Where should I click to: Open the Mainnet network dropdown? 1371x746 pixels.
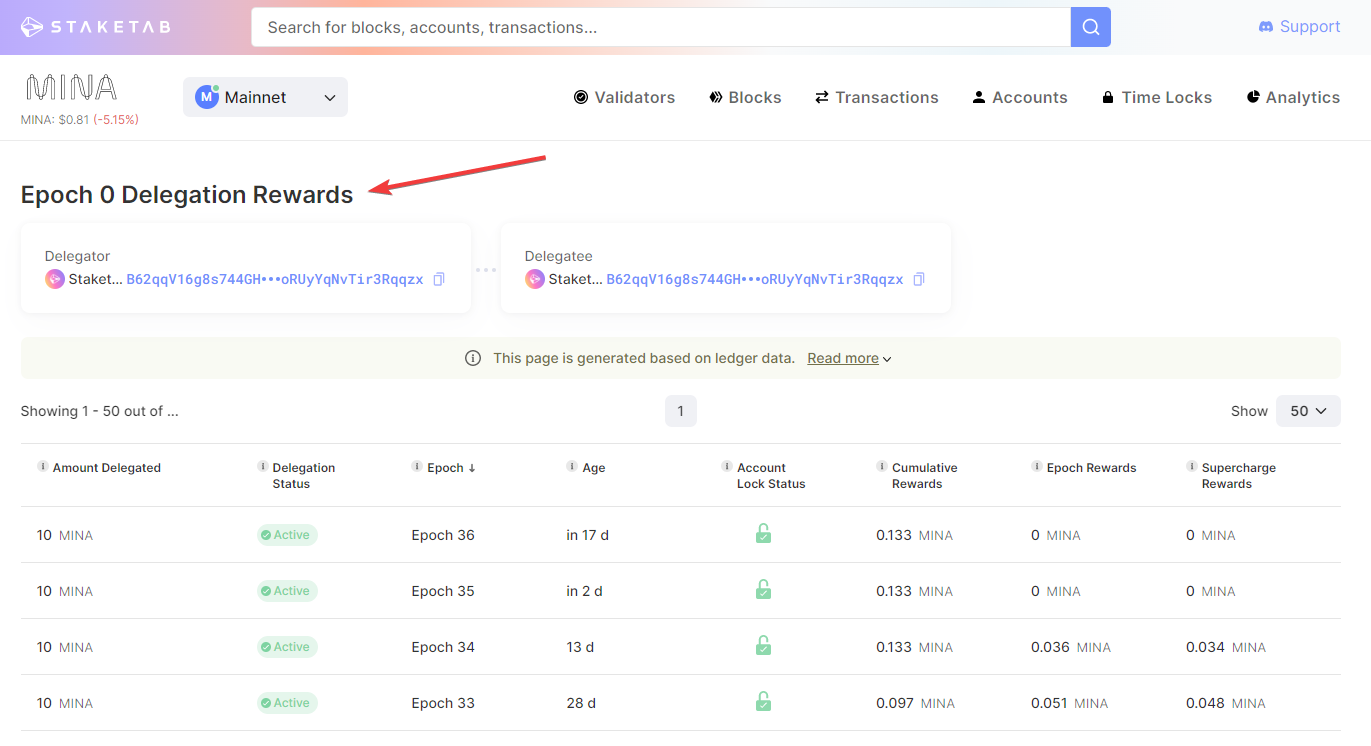coord(265,97)
